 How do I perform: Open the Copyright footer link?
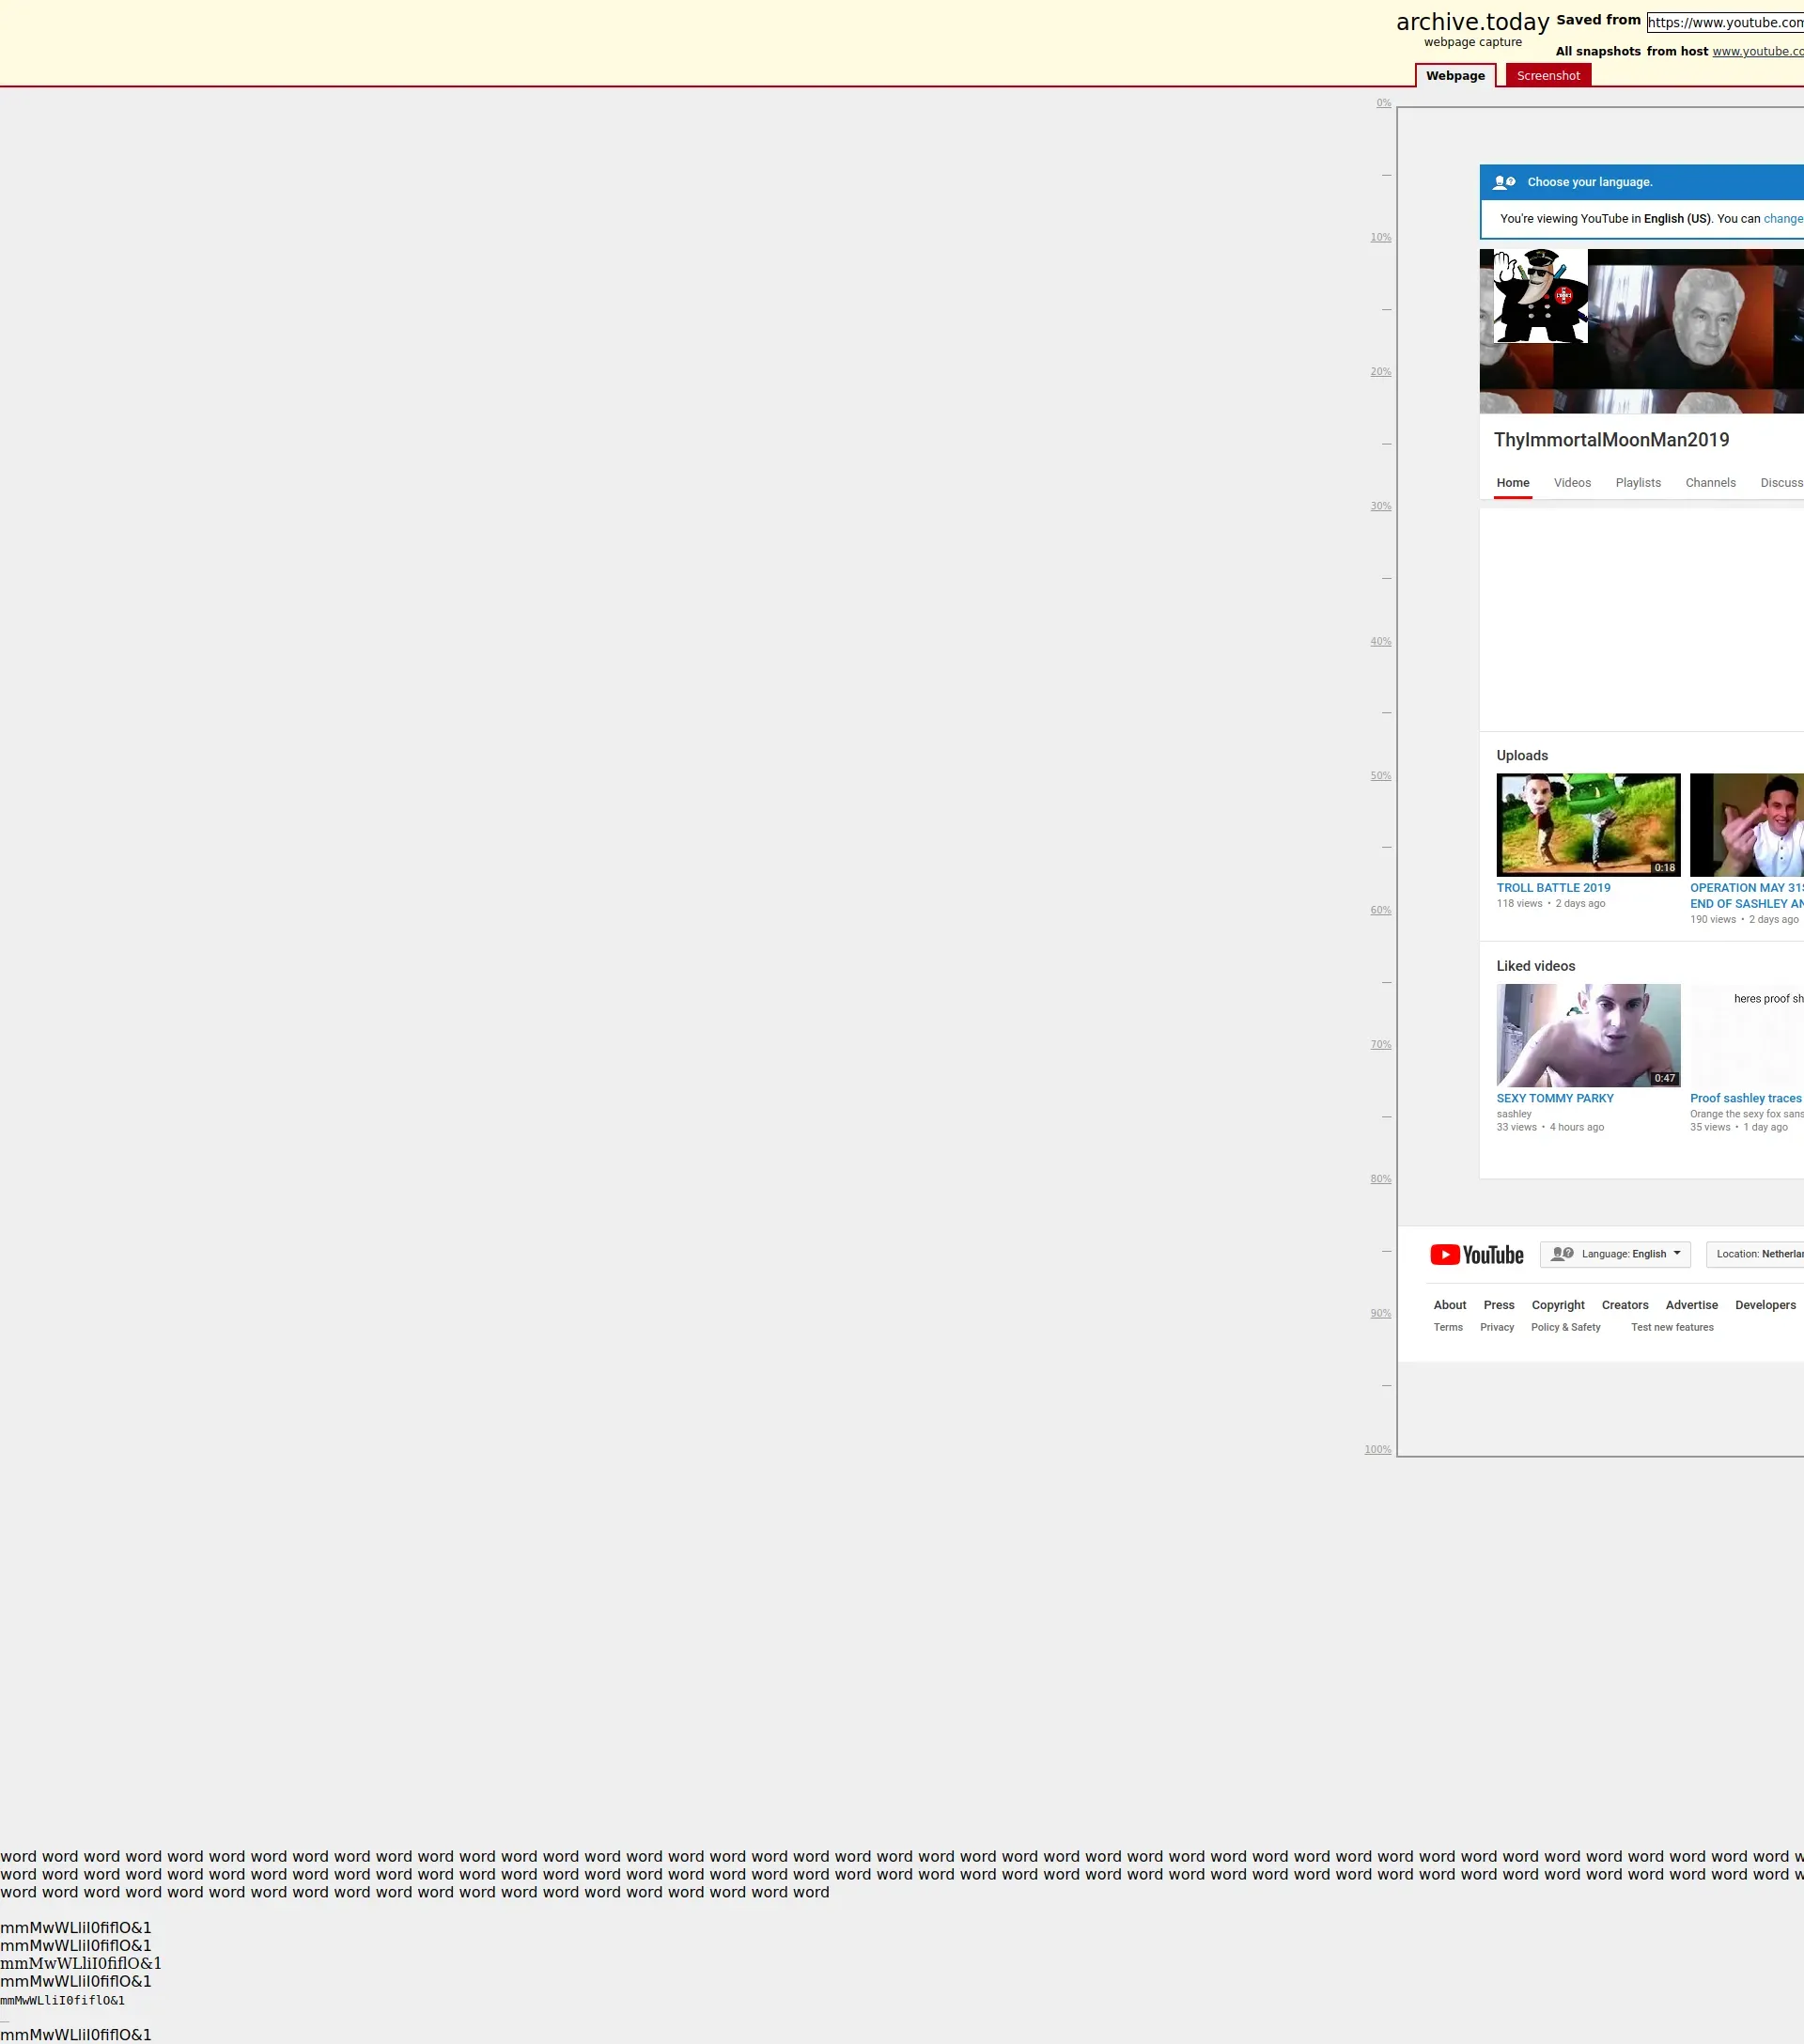(x=1557, y=1305)
